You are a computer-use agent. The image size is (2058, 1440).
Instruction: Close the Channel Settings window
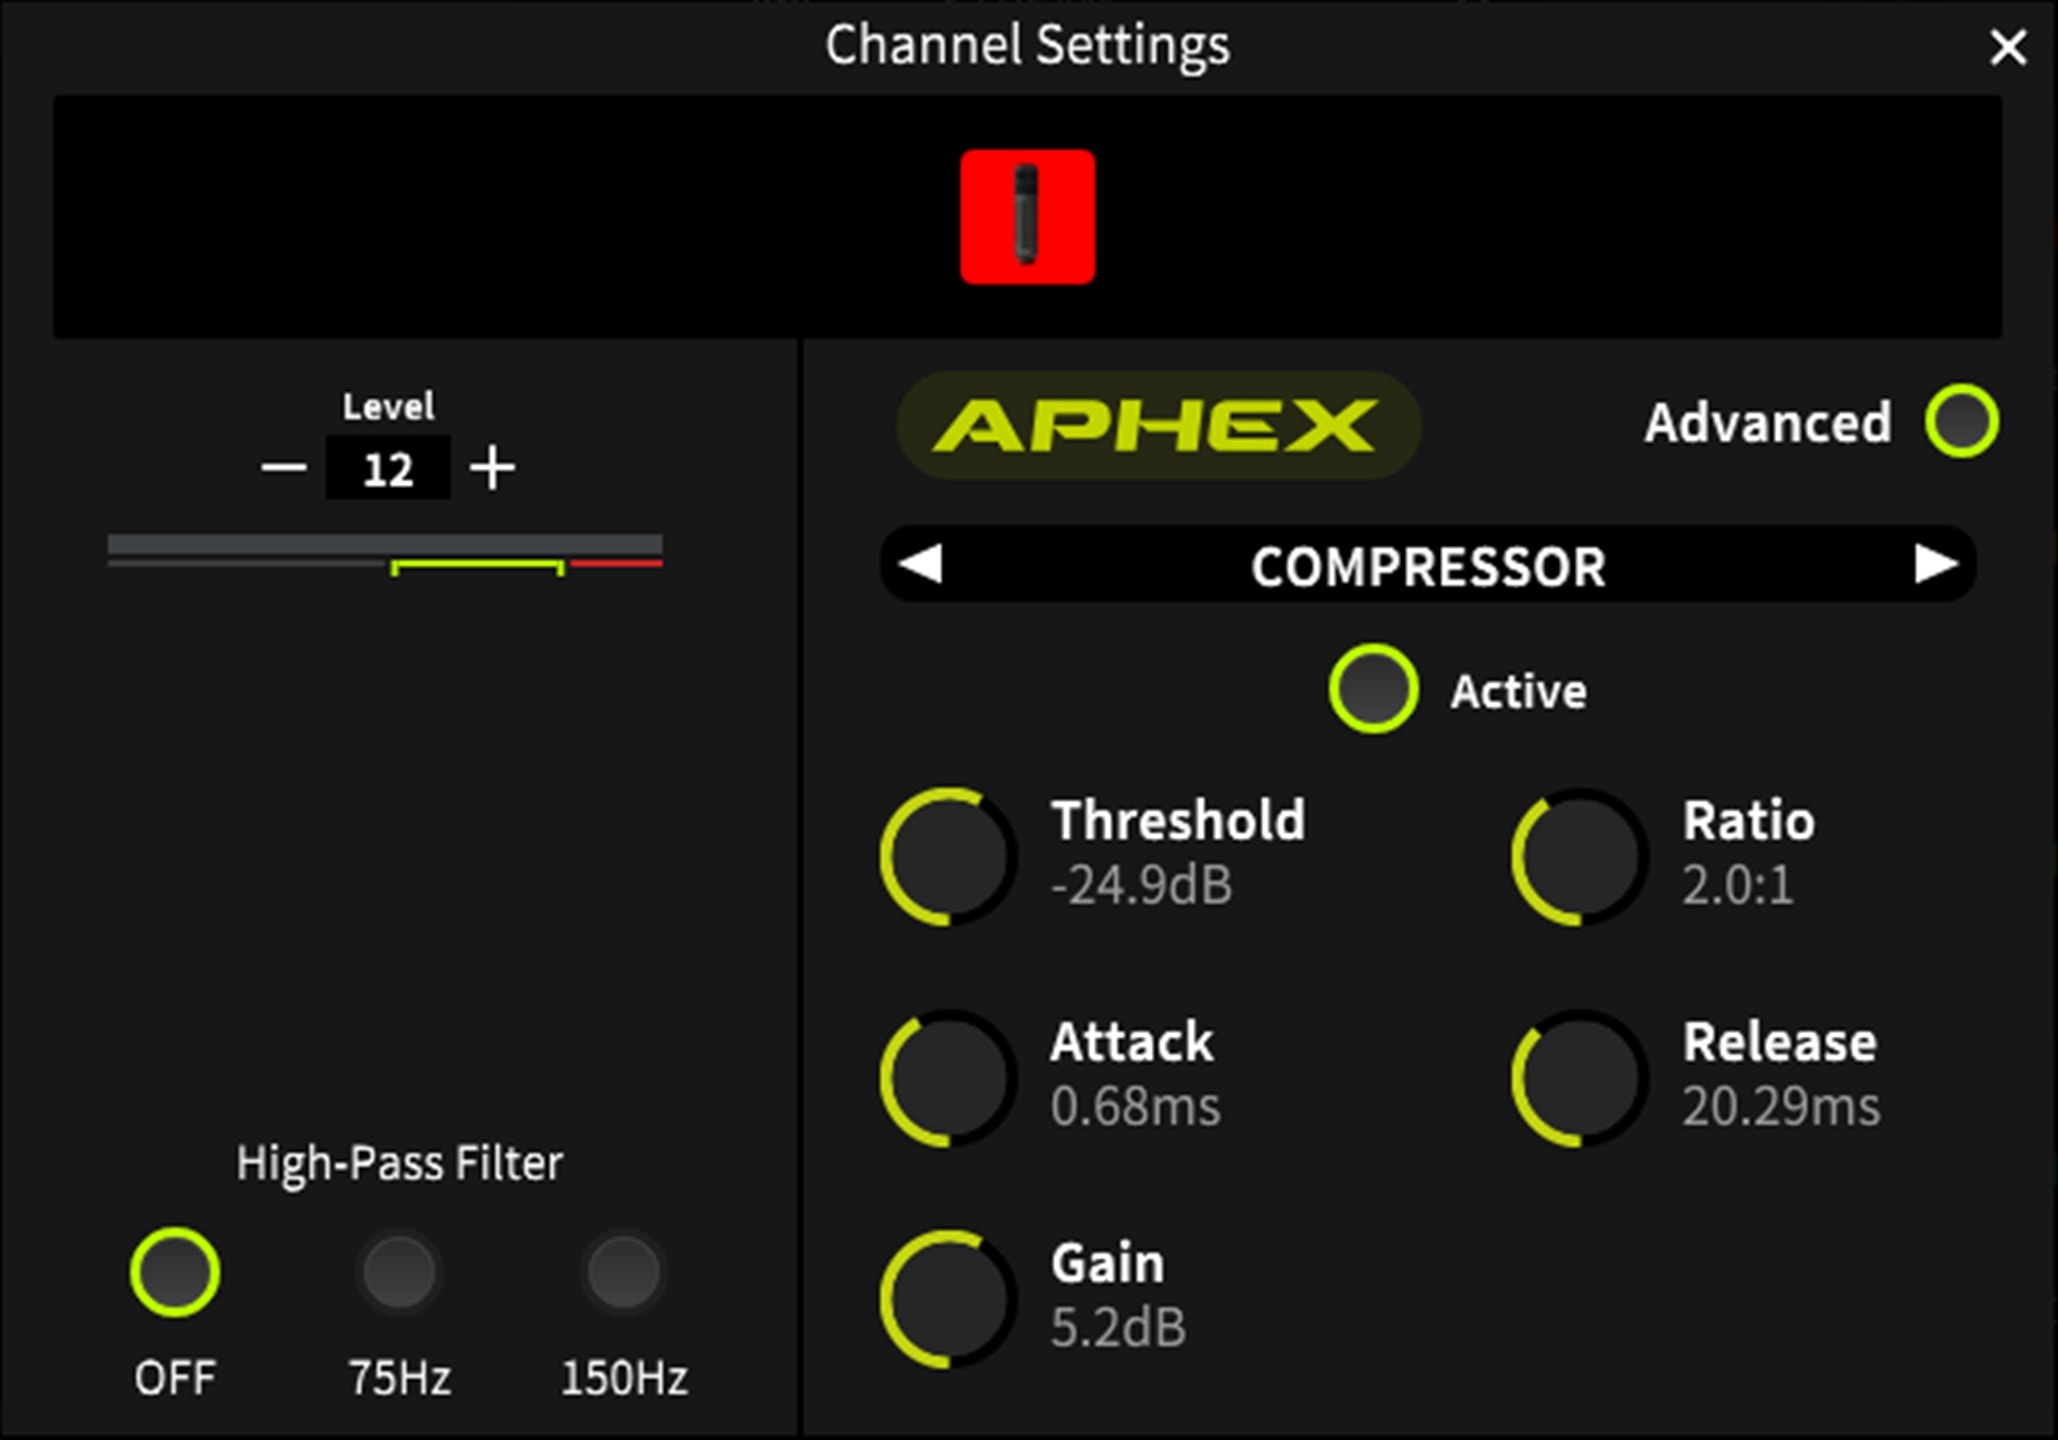[x=2008, y=47]
